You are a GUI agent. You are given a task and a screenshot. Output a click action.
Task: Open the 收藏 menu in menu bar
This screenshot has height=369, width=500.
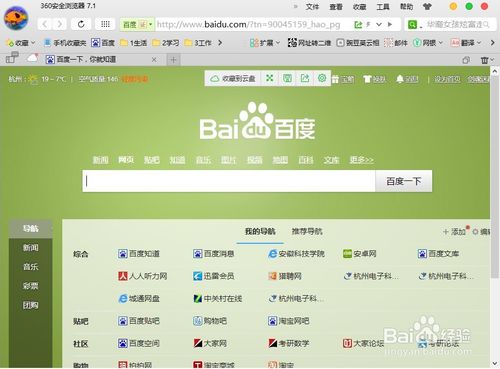pyautogui.click(x=359, y=7)
